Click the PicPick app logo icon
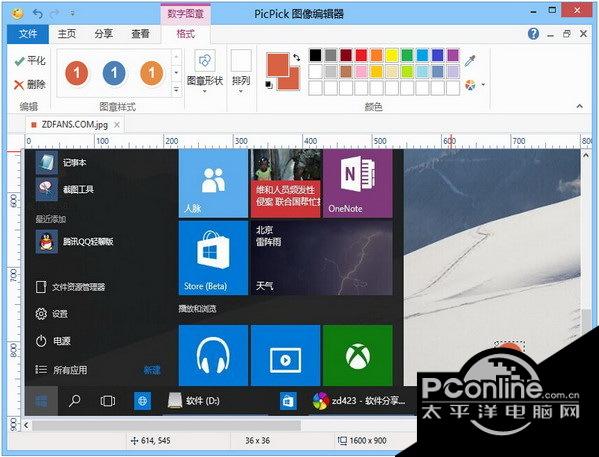Image resolution: width=599 pixels, height=457 pixels. [x=17, y=14]
